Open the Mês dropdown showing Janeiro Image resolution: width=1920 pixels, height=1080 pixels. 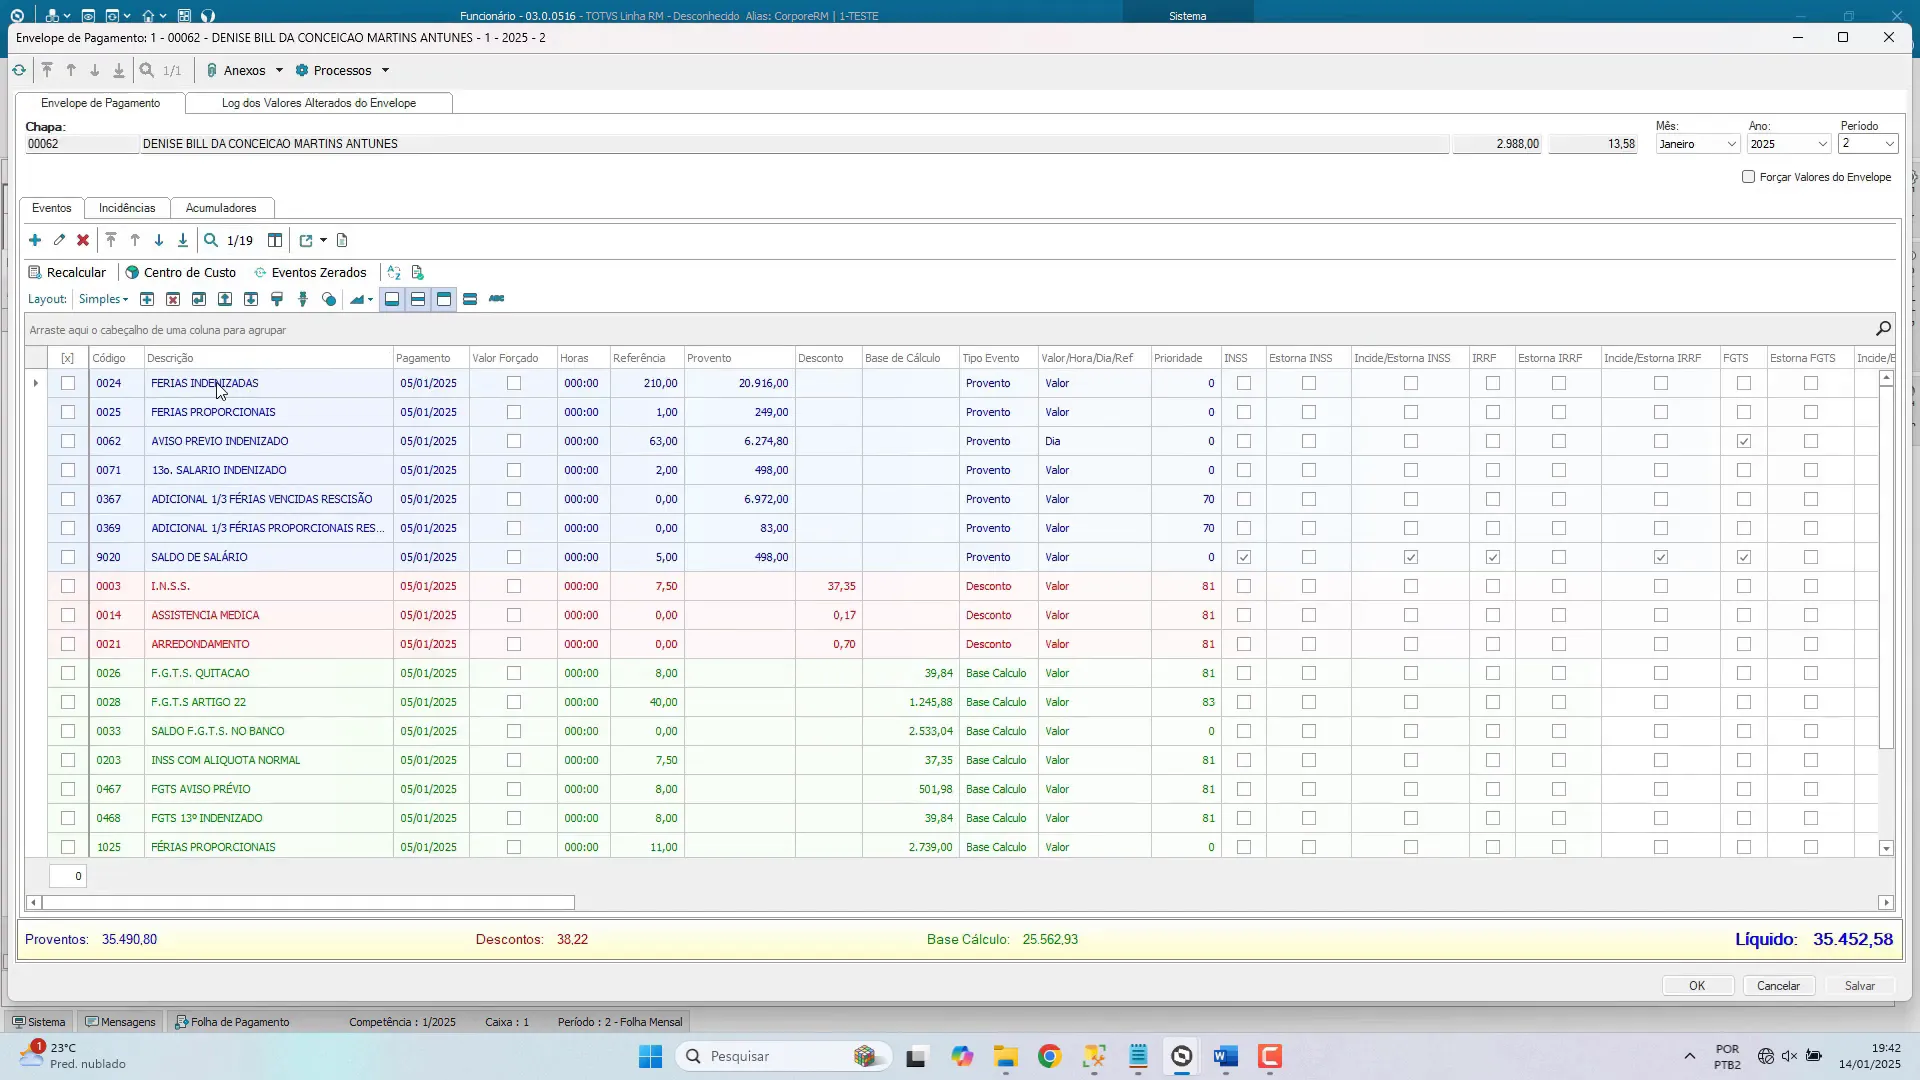click(1731, 145)
